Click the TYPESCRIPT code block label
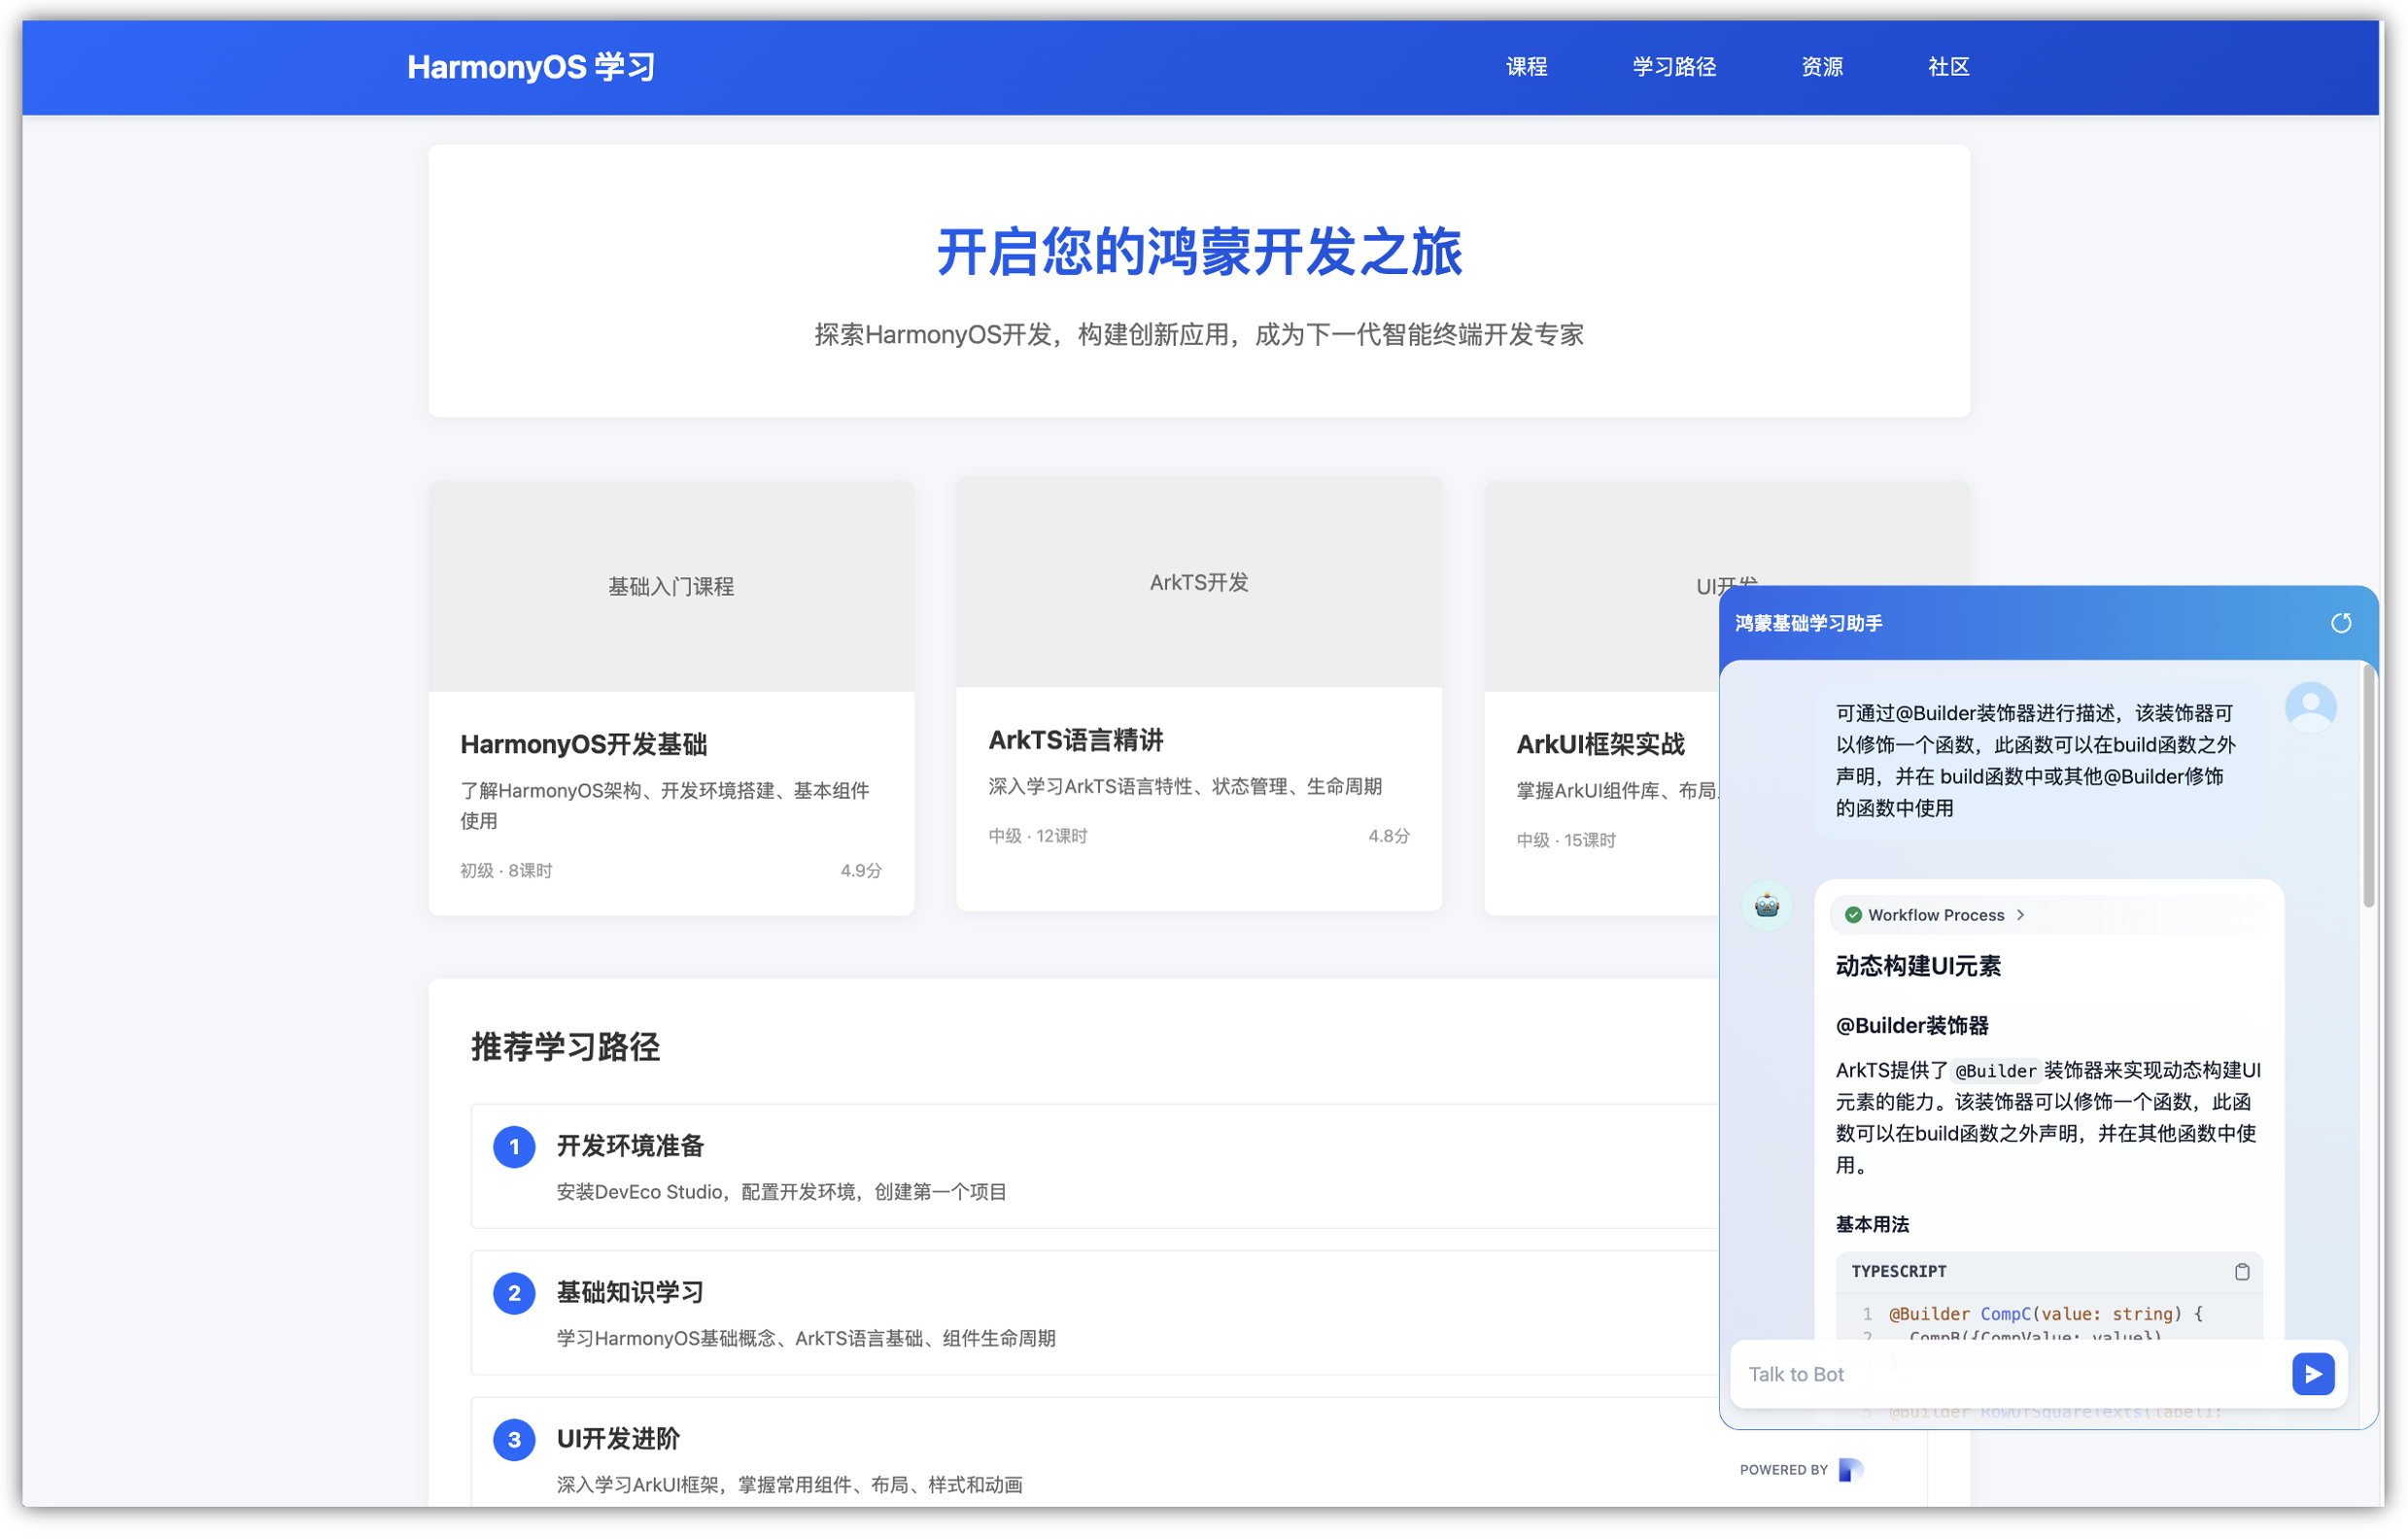The image size is (2408, 1539). [x=1898, y=1271]
